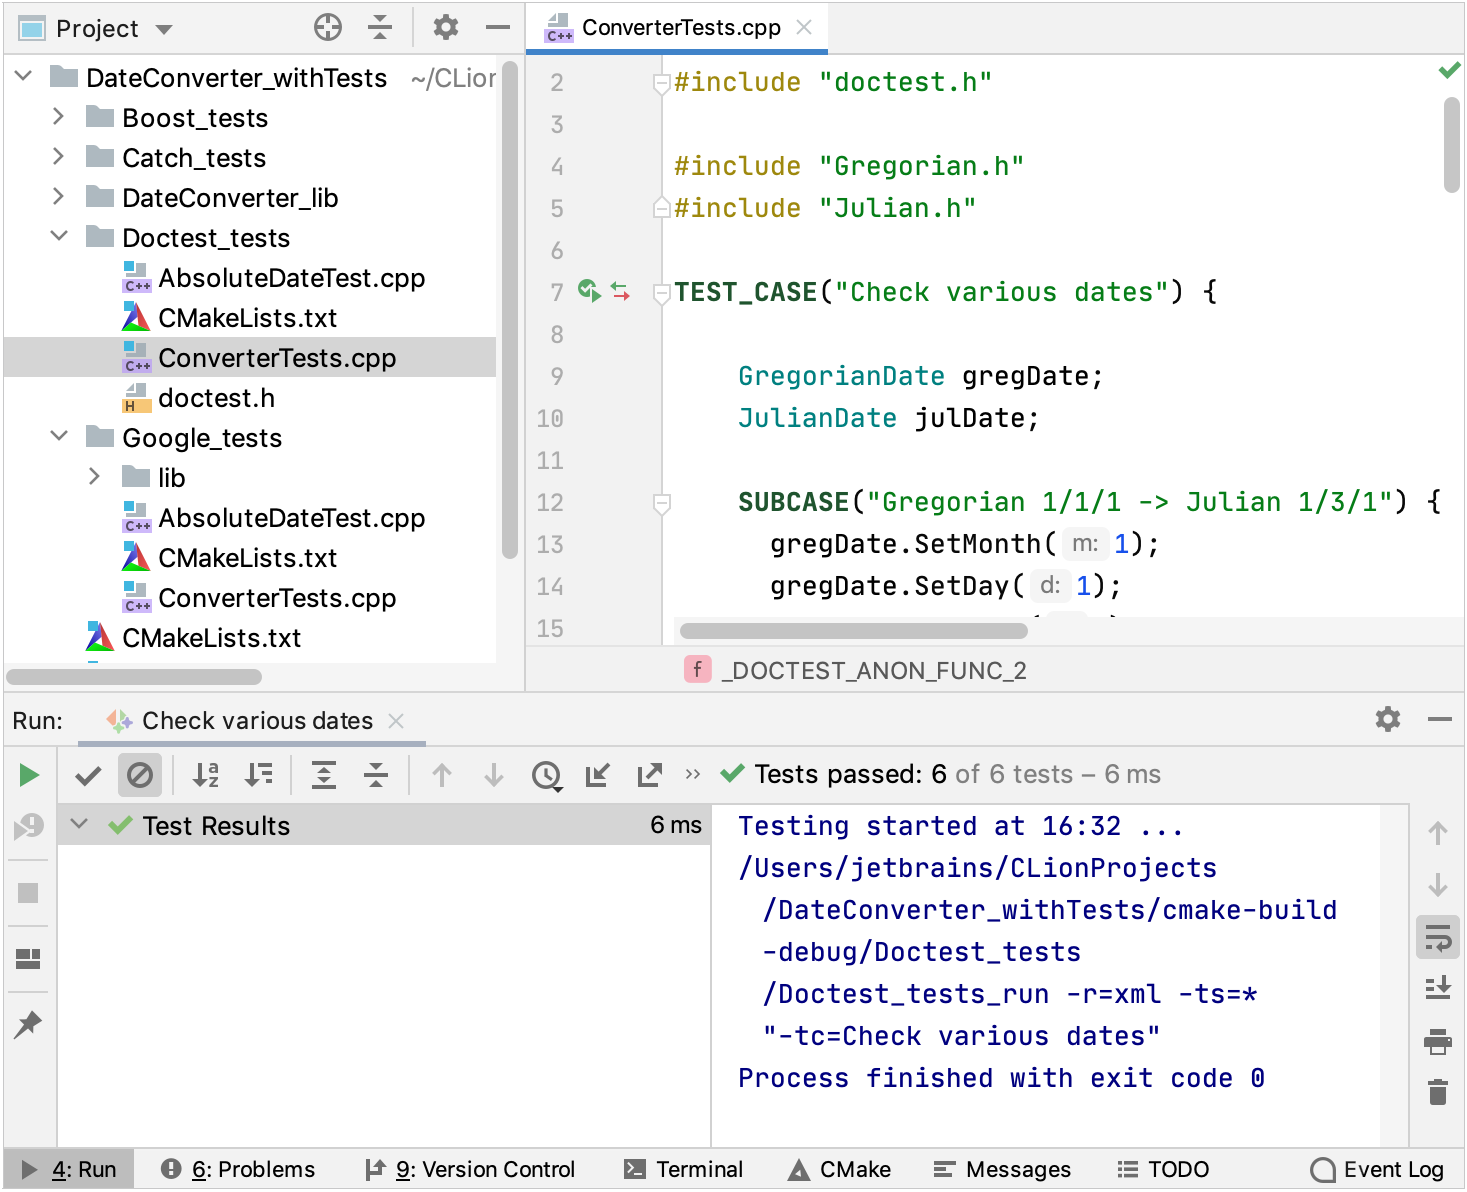This screenshot has height=1192, width=1467.
Task: Run test via gutter icon at line 7
Action: click(590, 291)
